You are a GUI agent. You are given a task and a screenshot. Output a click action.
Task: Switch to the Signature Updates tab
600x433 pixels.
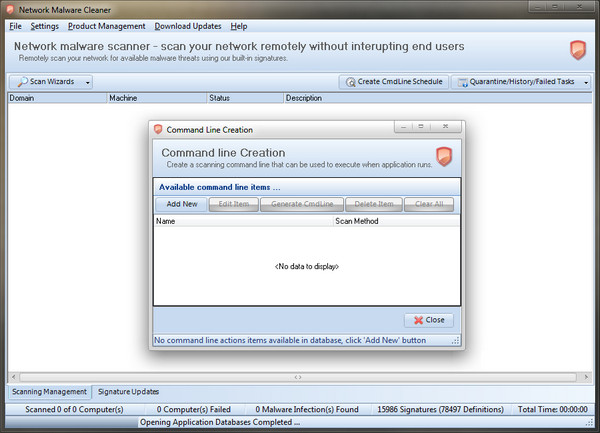128,391
